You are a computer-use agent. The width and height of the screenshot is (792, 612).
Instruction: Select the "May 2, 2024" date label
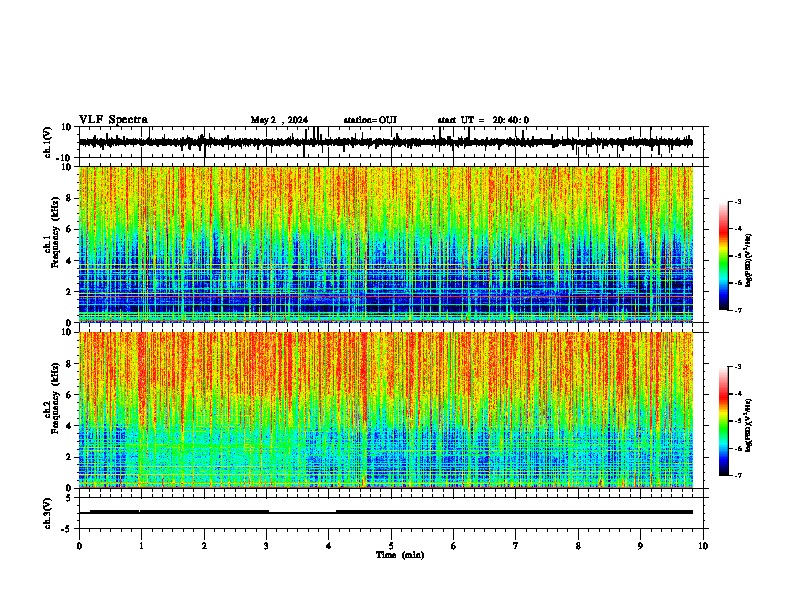point(279,120)
